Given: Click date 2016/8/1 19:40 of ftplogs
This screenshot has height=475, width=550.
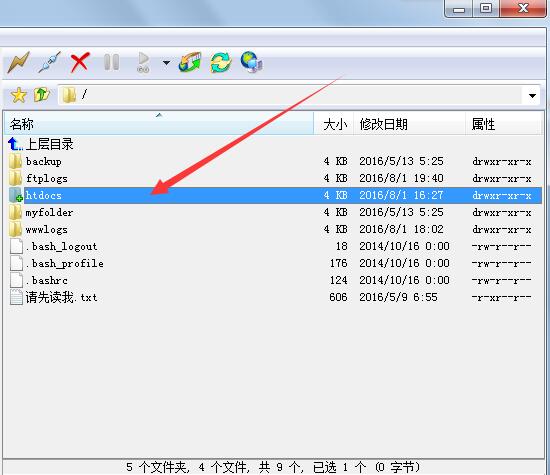Looking at the screenshot, I should (401, 178).
